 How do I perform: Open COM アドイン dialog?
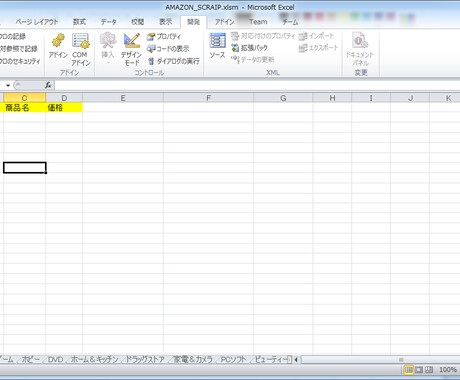81,49
